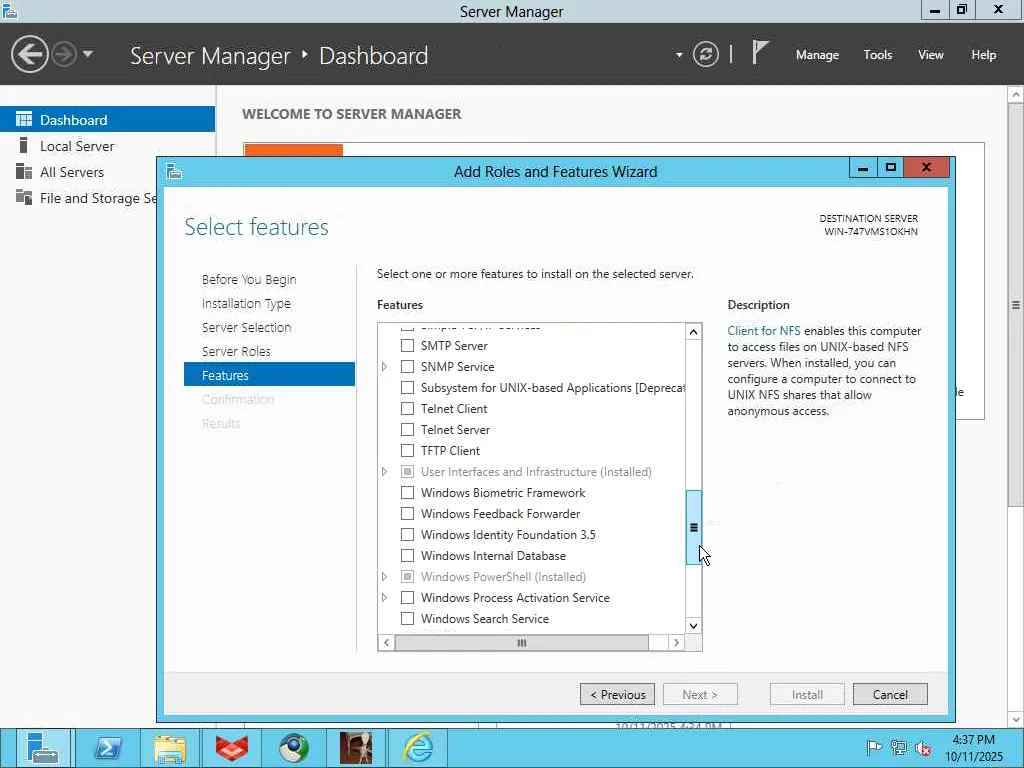This screenshot has width=1024, height=768.
Task: Open the View menu
Action: [931, 55]
